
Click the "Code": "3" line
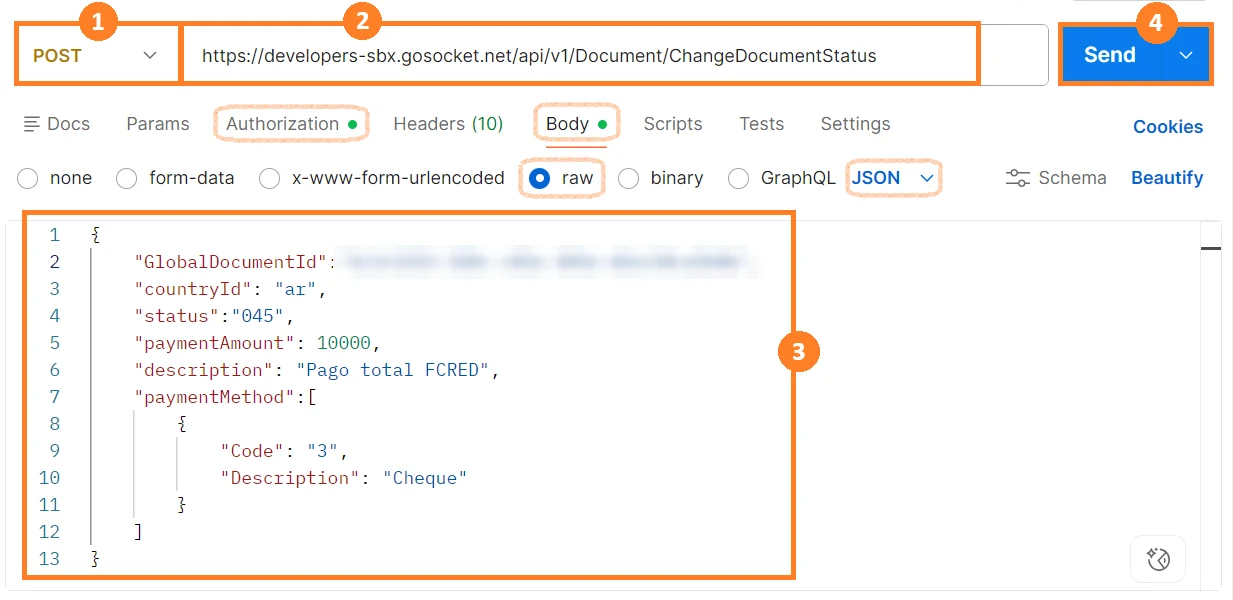pyautogui.click(x=284, y=451)
